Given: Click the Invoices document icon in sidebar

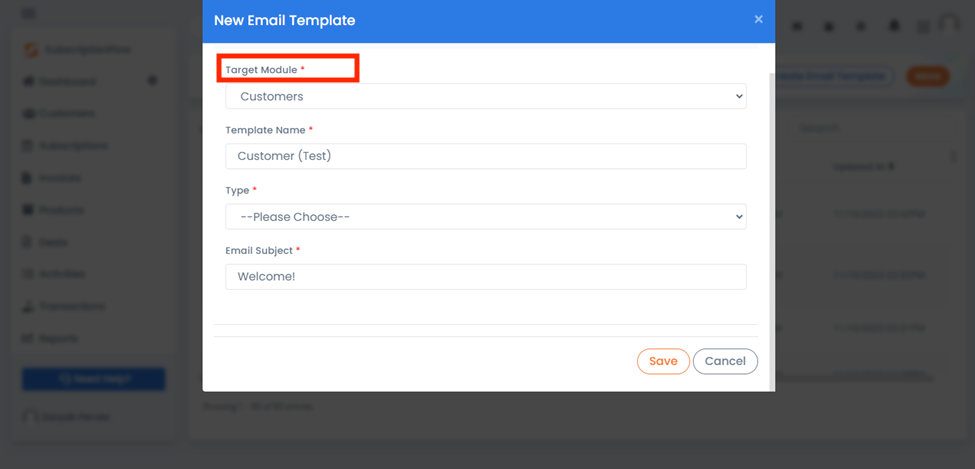Looking at the screenshot, I should pos(27,178).
